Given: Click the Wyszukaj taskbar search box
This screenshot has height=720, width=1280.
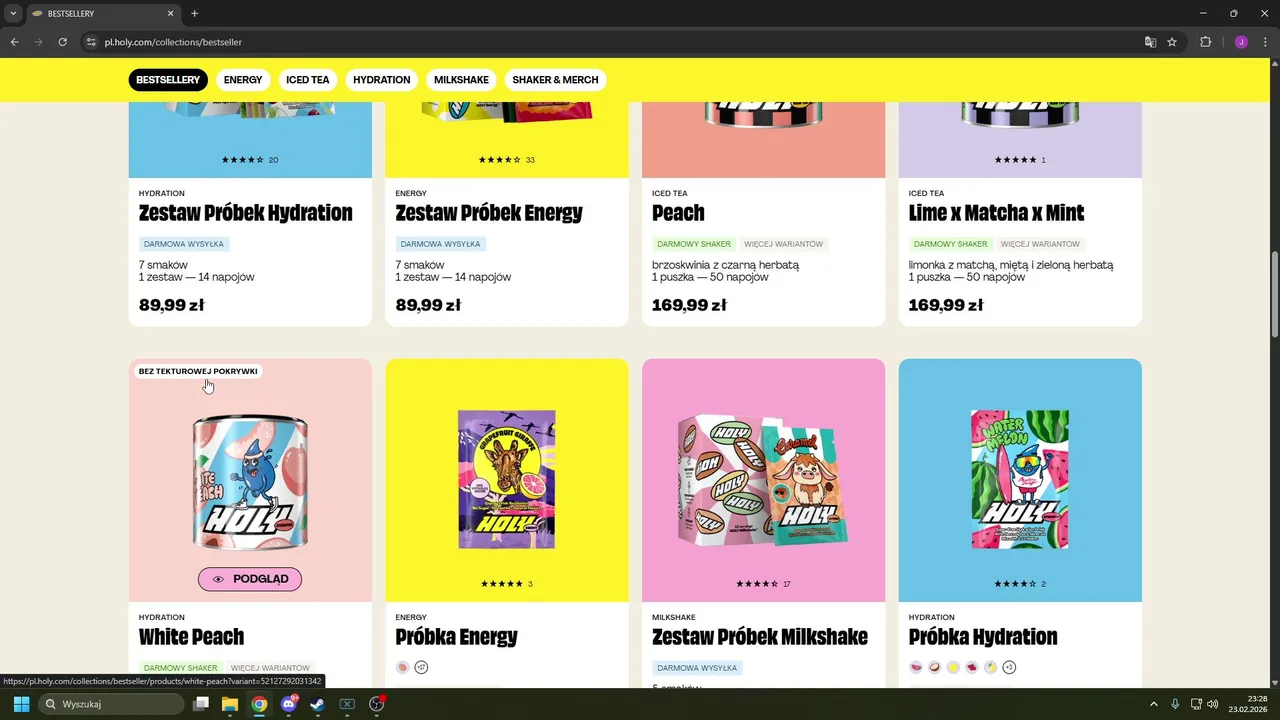Looking at the screenshot, I should pyautogui.click(x=110, y=704).
